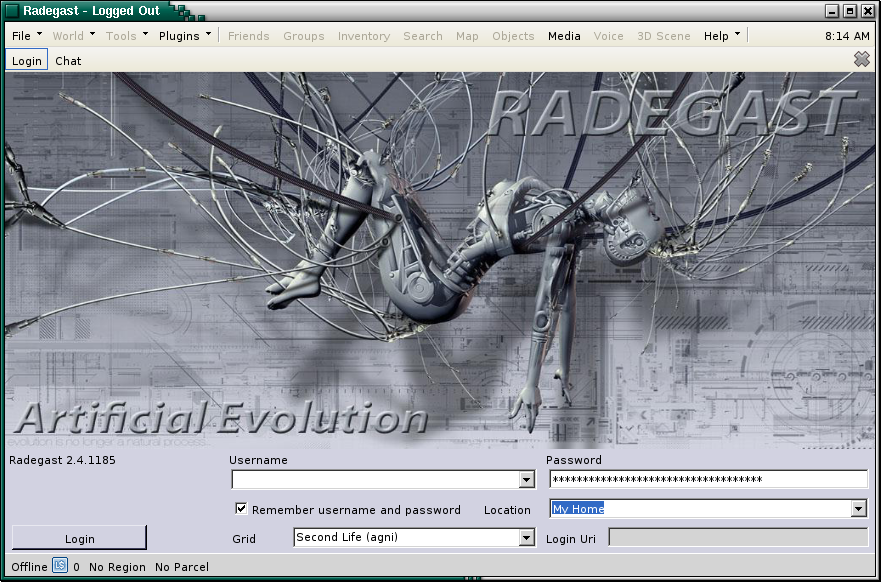
Task: Toggle Remember username and password checkbox
Action: (241, 509)
